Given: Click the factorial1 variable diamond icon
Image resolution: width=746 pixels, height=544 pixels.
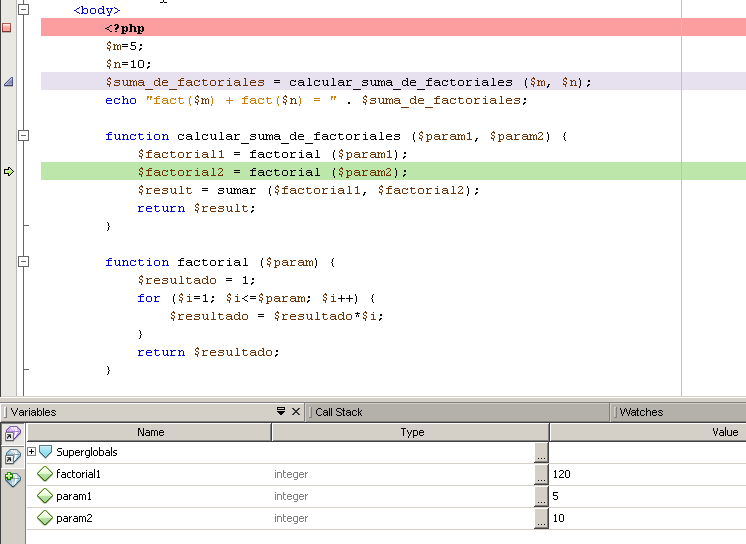Looking at the screenshot, I should [45, 474].
